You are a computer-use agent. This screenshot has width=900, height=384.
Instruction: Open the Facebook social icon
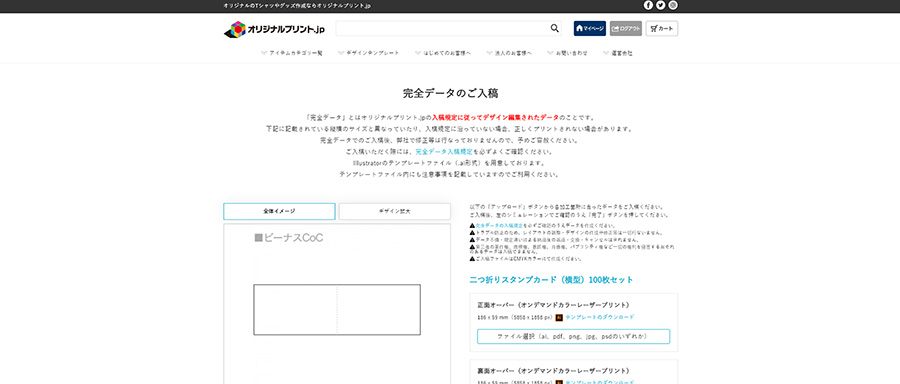click(x=648, y=5)
